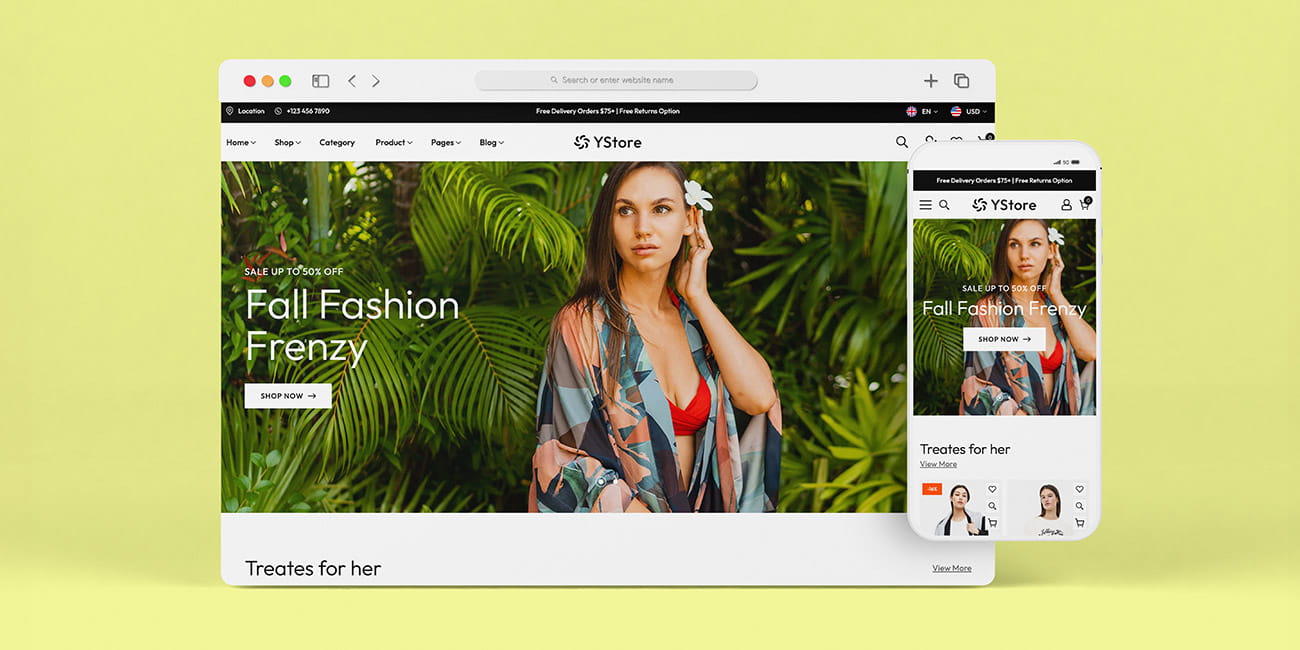The width and height of the screenshot is (1300, 650).
Task: Click phone 'Fall Fashion Frenzy' headline
Action: pos(1004,308)
